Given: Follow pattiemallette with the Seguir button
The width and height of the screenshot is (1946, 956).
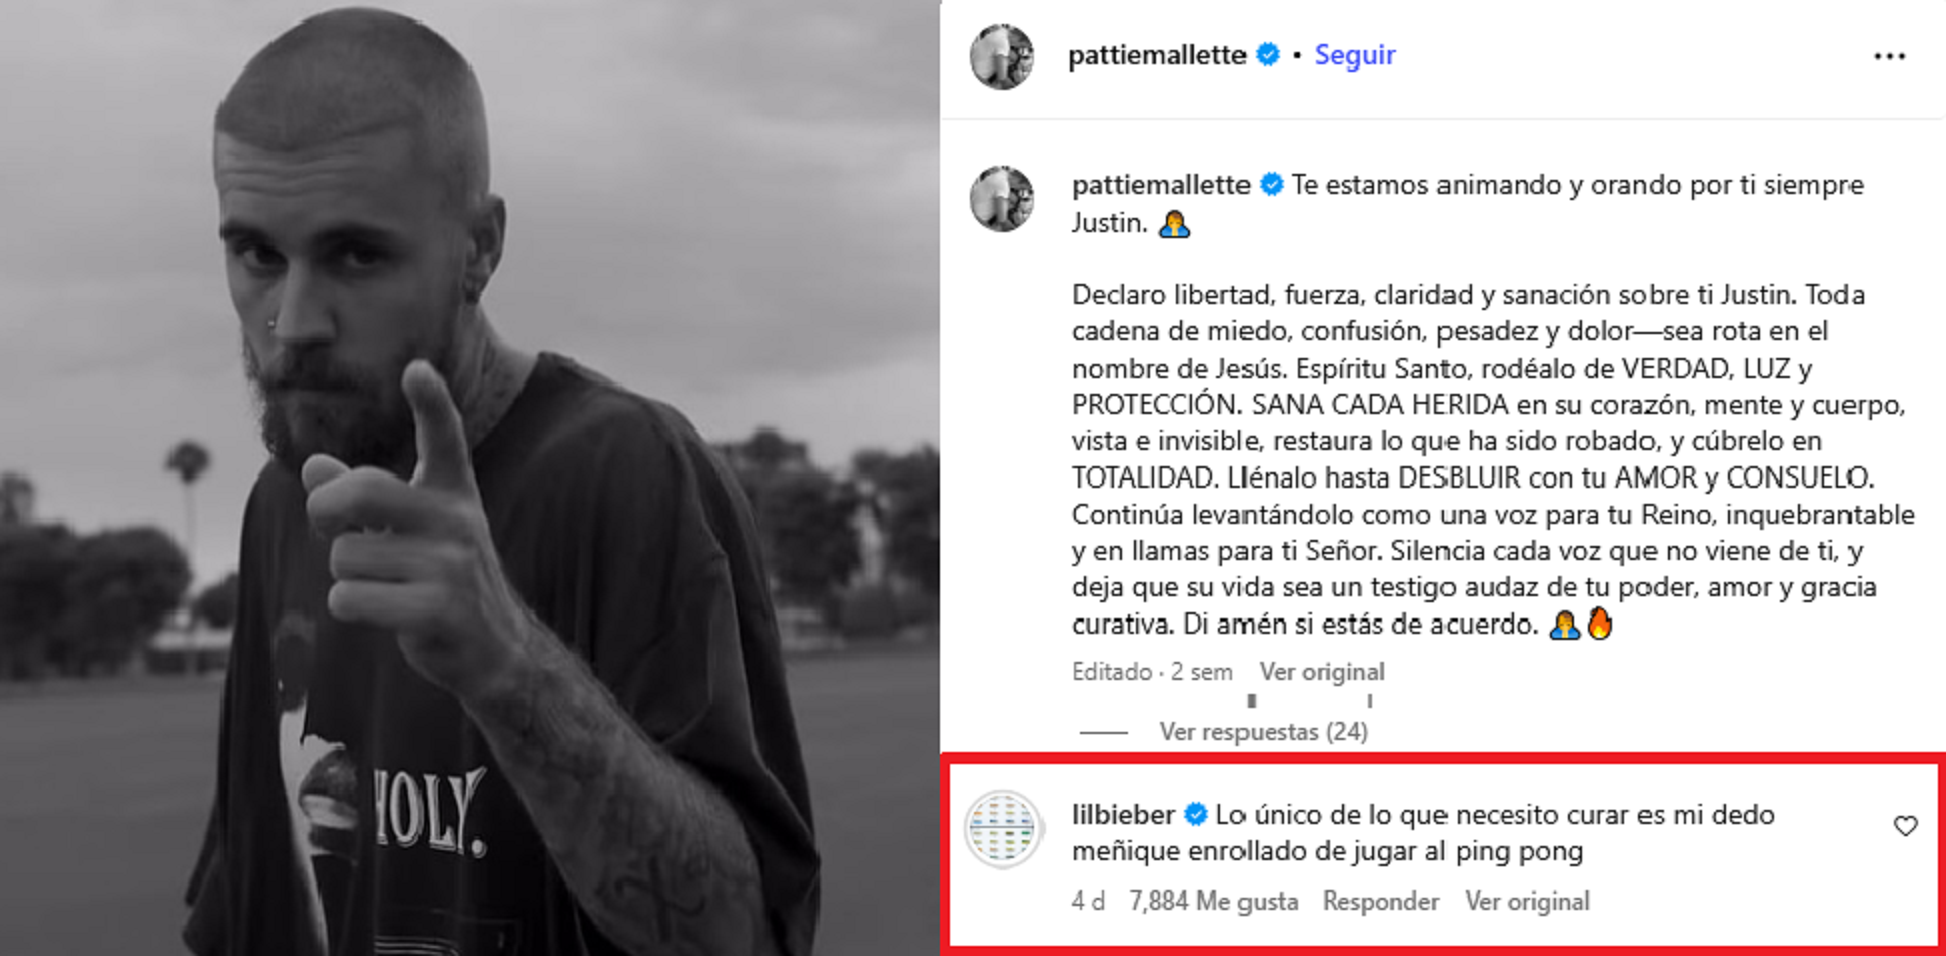Looking at the screenshot, I should 1354,55.
